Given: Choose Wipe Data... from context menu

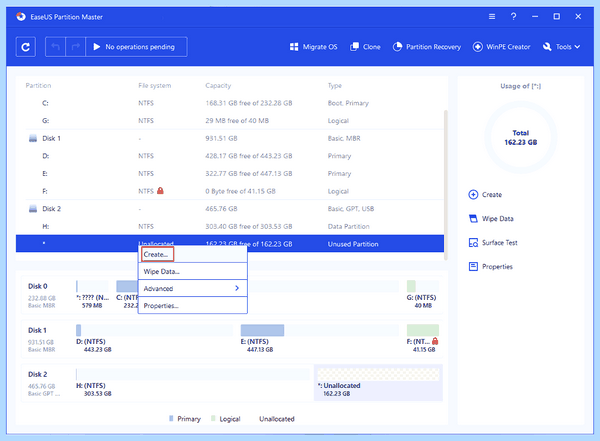Looking at the screenshot, I should coord(192,271).
